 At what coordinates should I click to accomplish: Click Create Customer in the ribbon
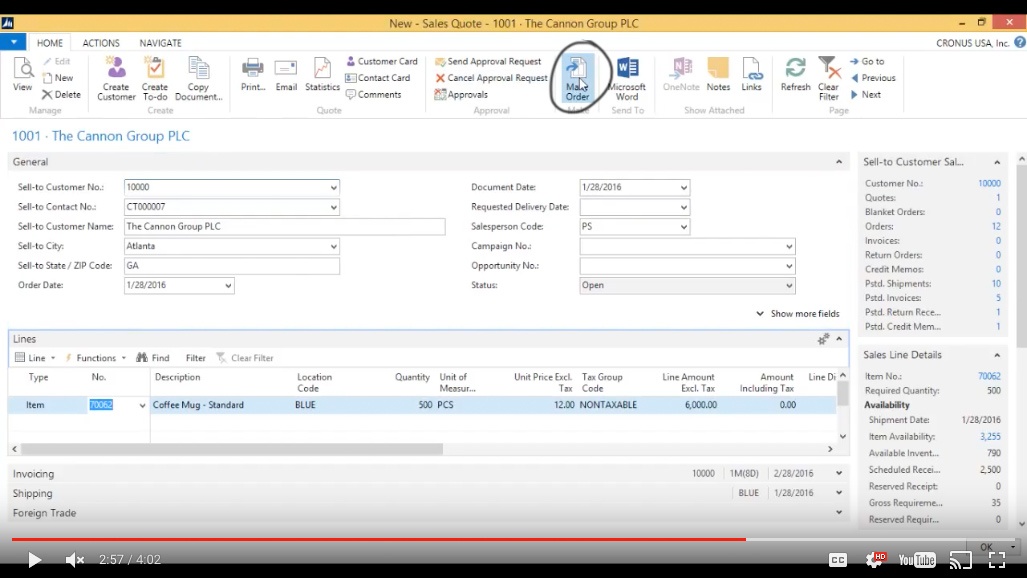[x=116, y=79]
